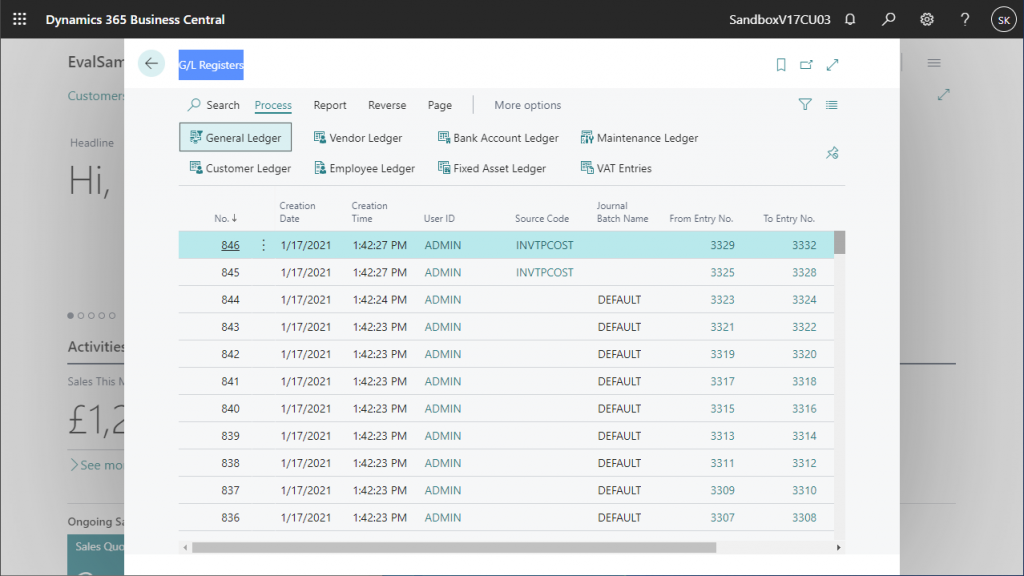Open Fixed Asset Ledger action
The image size is (1024, 576).
492,168
